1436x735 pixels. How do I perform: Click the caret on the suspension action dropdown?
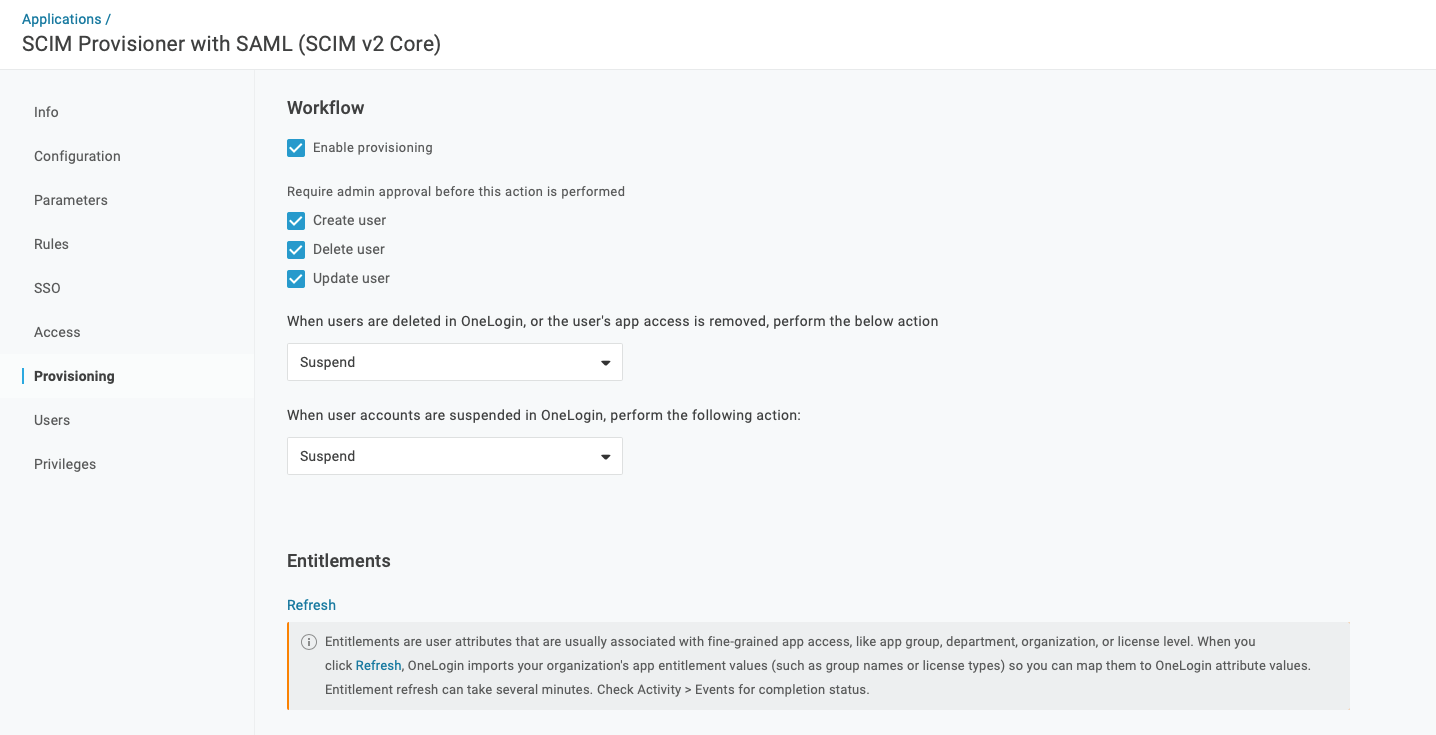605,456
